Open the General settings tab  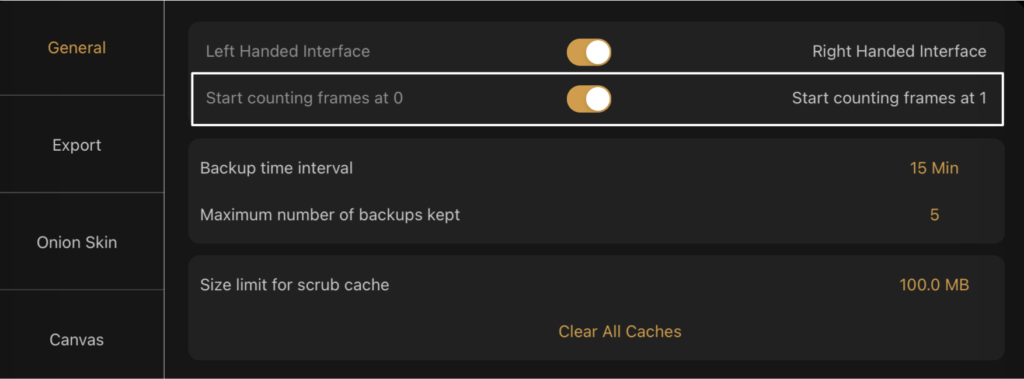tap(77, 48)
